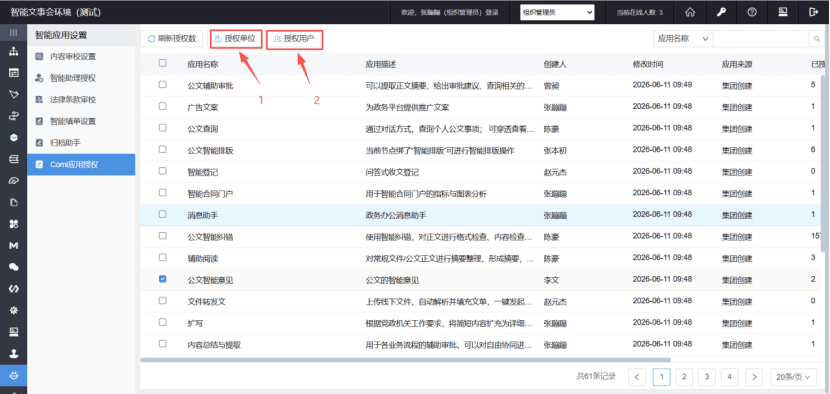Image resolution: width=830 pixels, height=394 pixels.
Task: Open the gear settings icon in sidebar
Action: pos(14,310)
